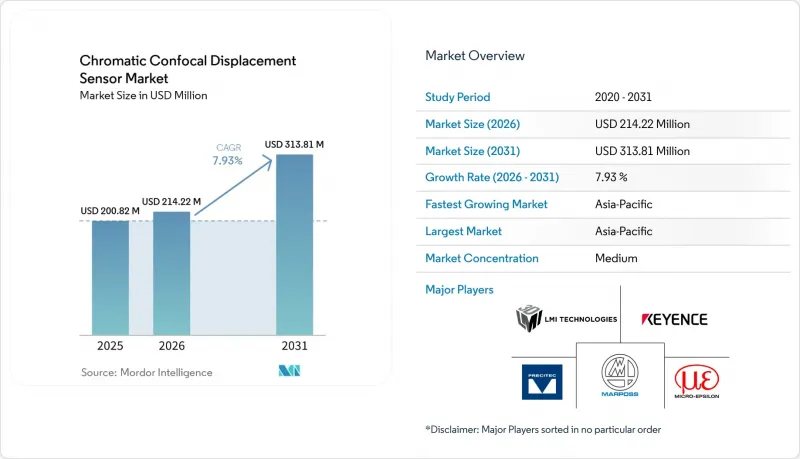Select the chart title 'Chromatic Confocal Displacement Sensor Market'
This screenshot has width=800, height=459.
(x=187, y=69)
